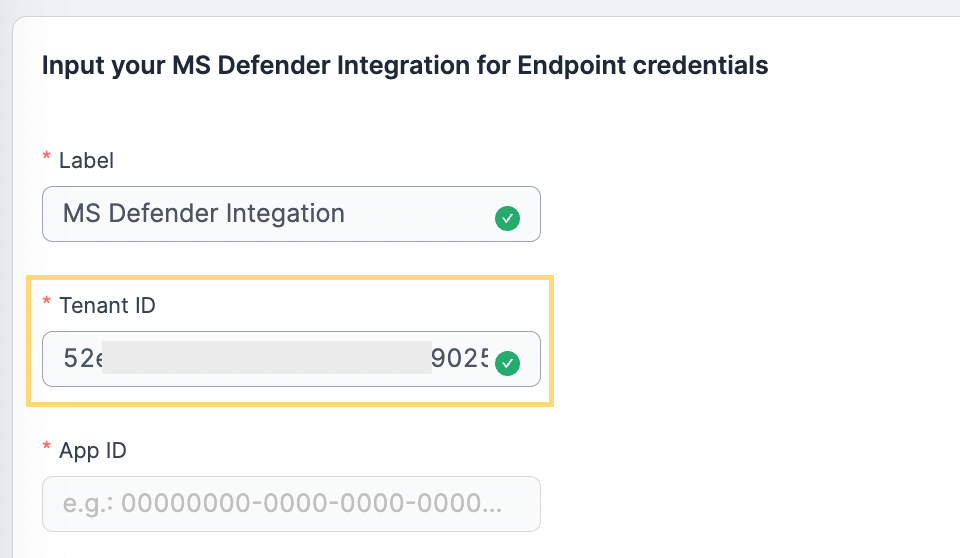Click the red asterisk beside Label
960x558 pixels.
pyautogui.click(x=47, y=156)
